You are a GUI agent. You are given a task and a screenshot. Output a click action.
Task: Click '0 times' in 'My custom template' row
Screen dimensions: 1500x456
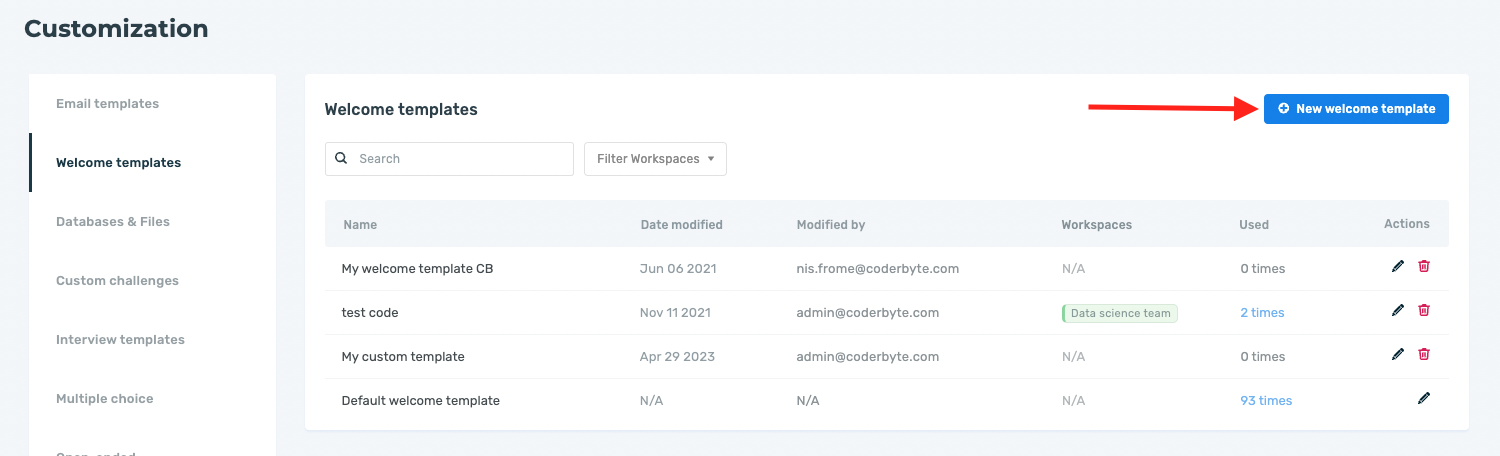(1263, 357)
